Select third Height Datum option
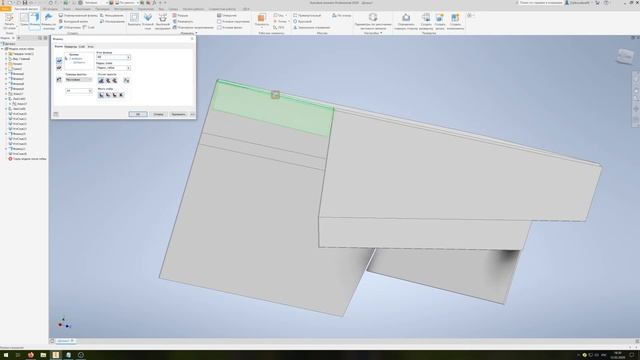 pyautogui.click(x=115, y=80)
